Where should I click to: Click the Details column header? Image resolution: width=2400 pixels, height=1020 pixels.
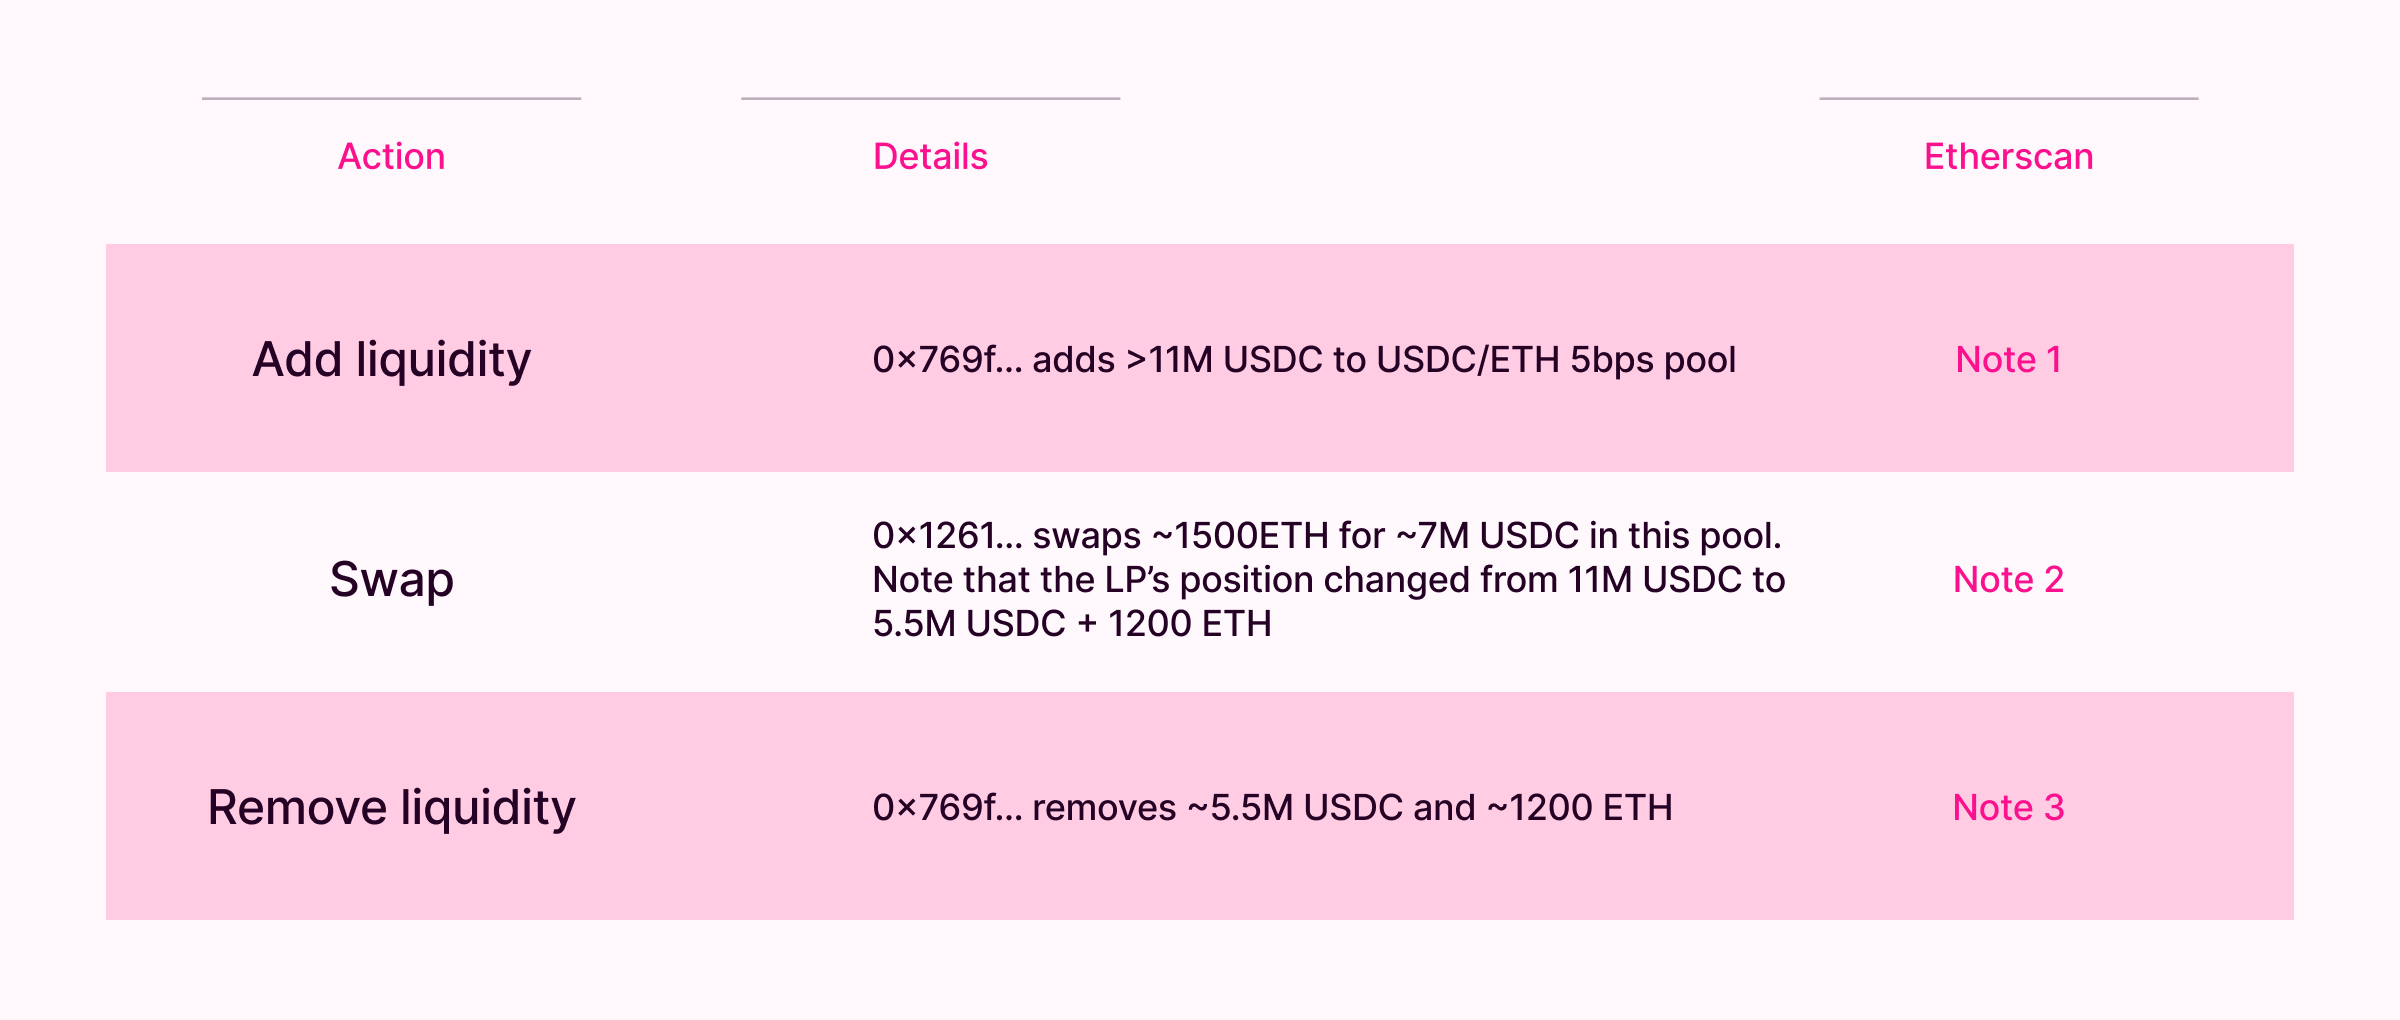[930, 157]
